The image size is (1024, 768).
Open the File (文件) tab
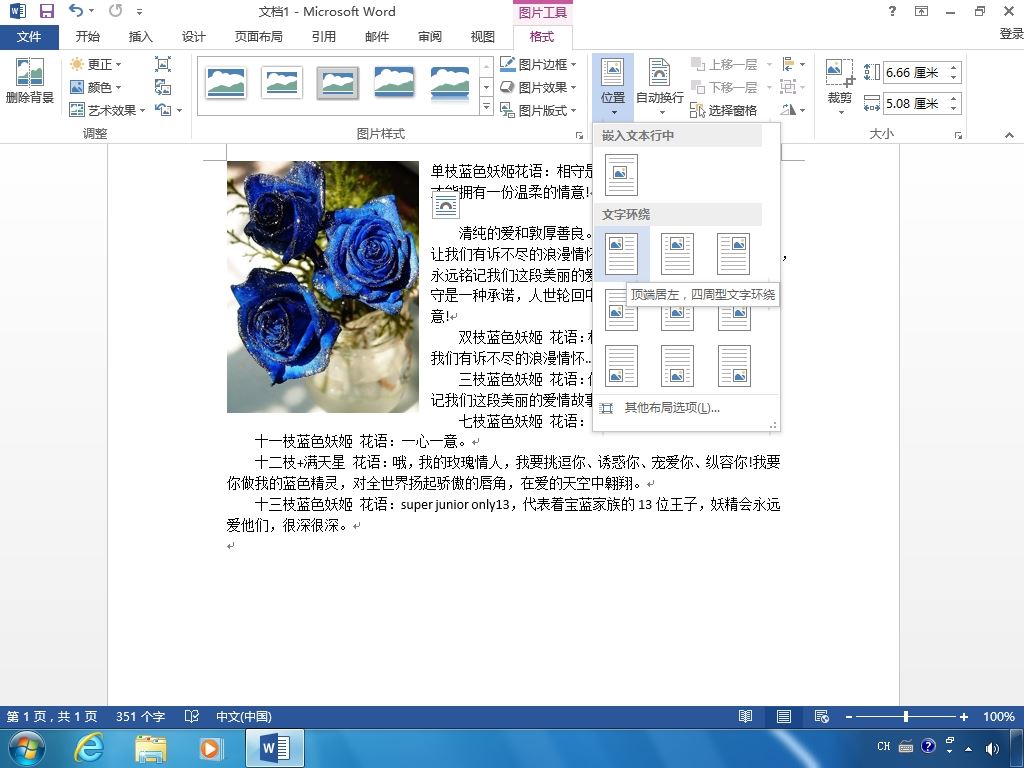pos(29,37)
